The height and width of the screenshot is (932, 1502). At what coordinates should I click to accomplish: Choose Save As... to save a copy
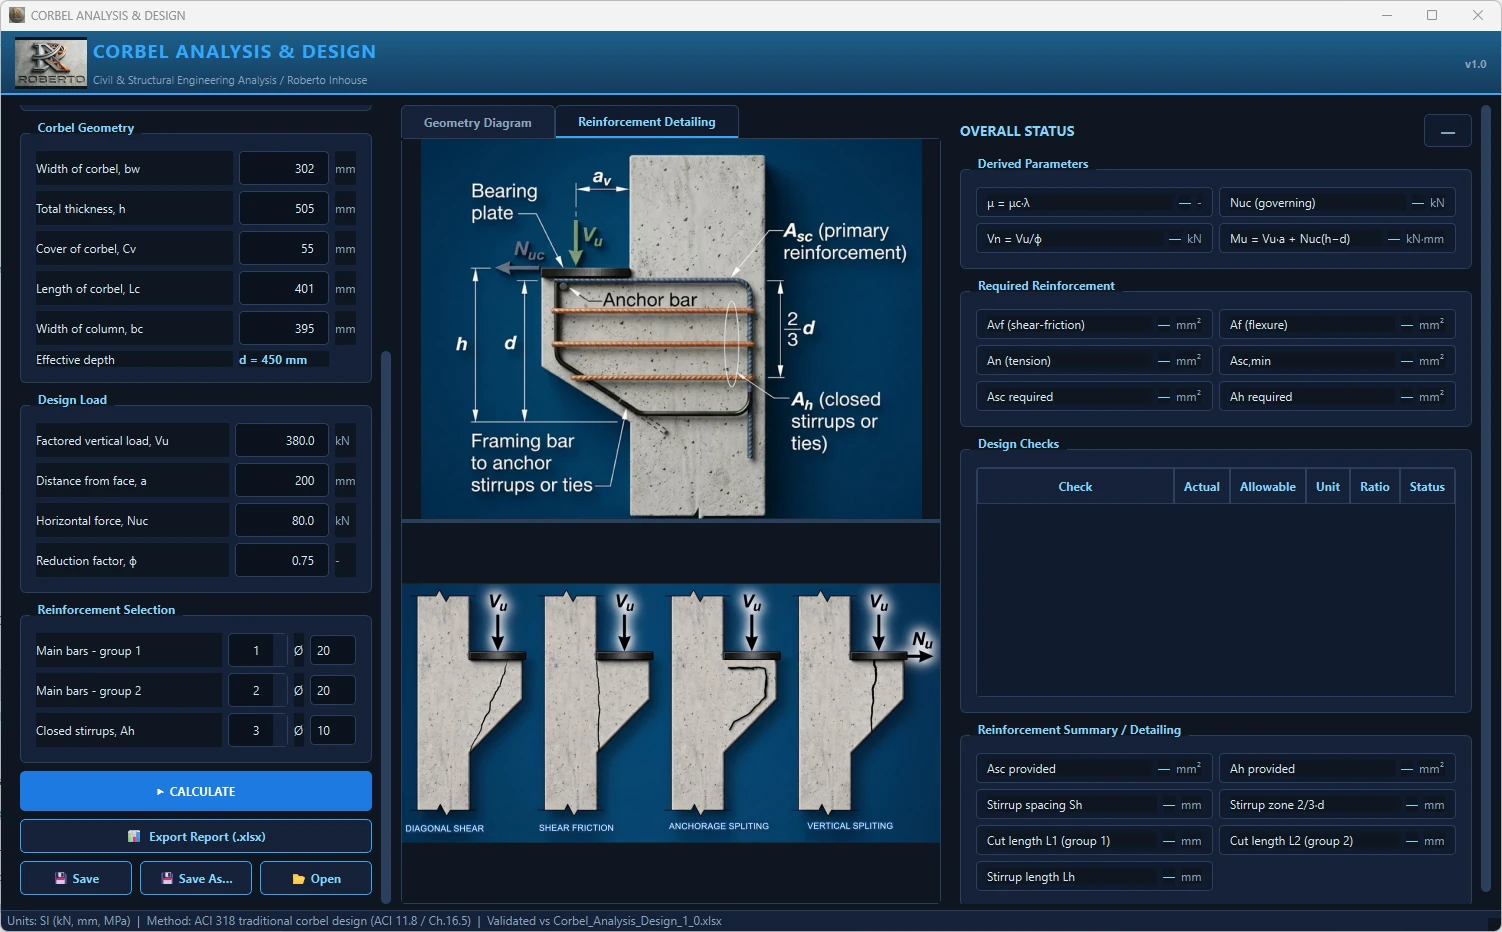(196, 878)
